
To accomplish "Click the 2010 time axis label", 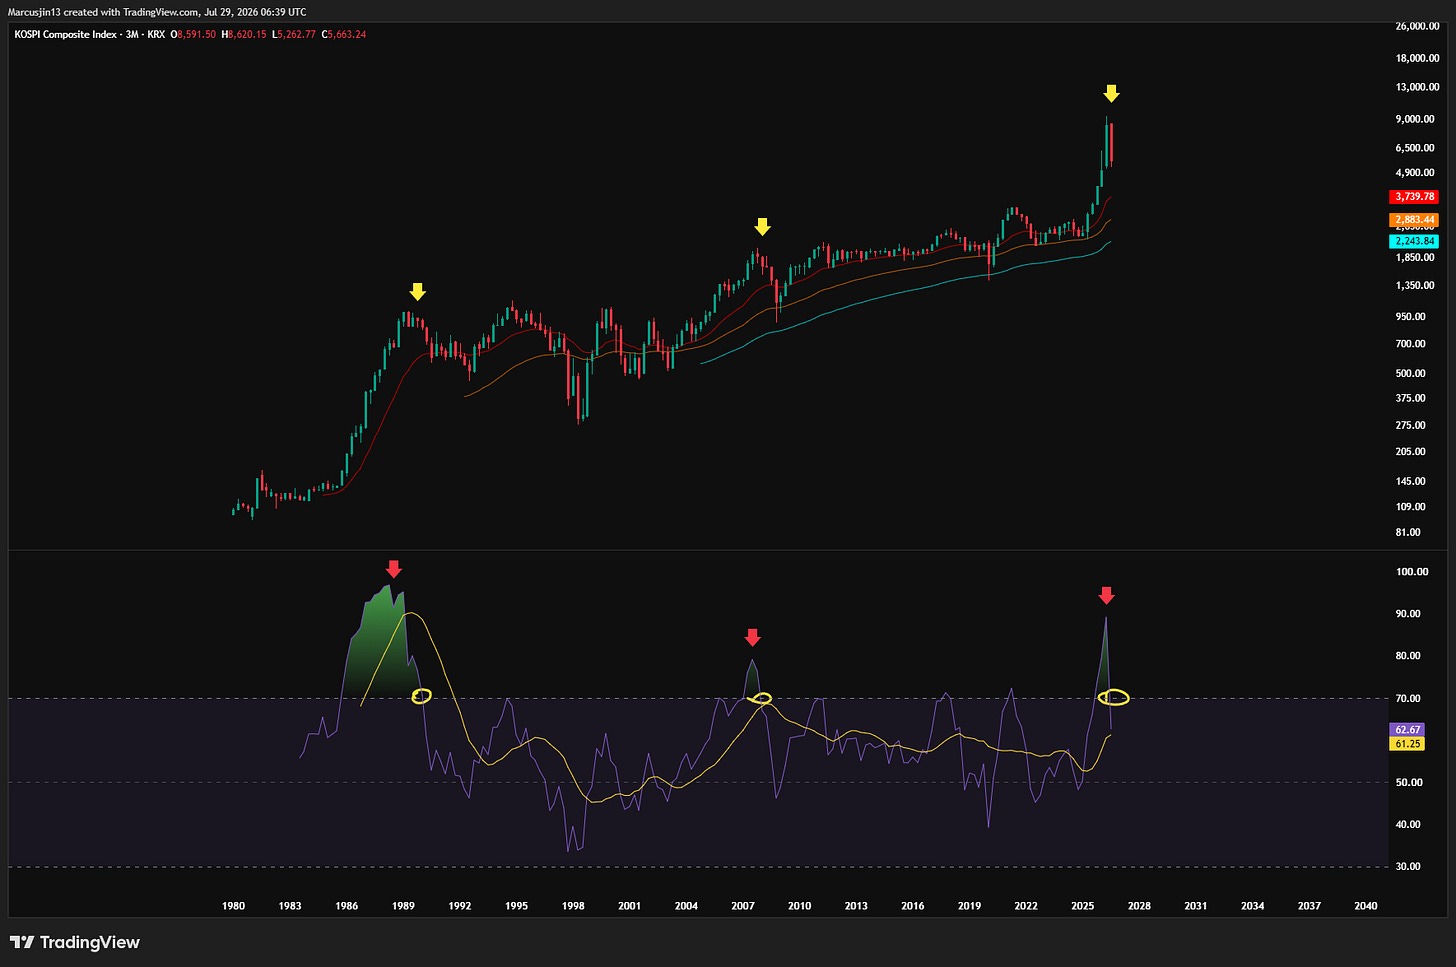I will point(800,906).
